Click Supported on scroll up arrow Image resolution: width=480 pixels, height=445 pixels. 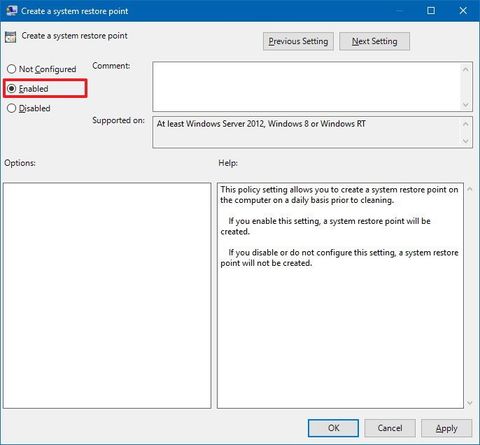click(x=466, y=124)
